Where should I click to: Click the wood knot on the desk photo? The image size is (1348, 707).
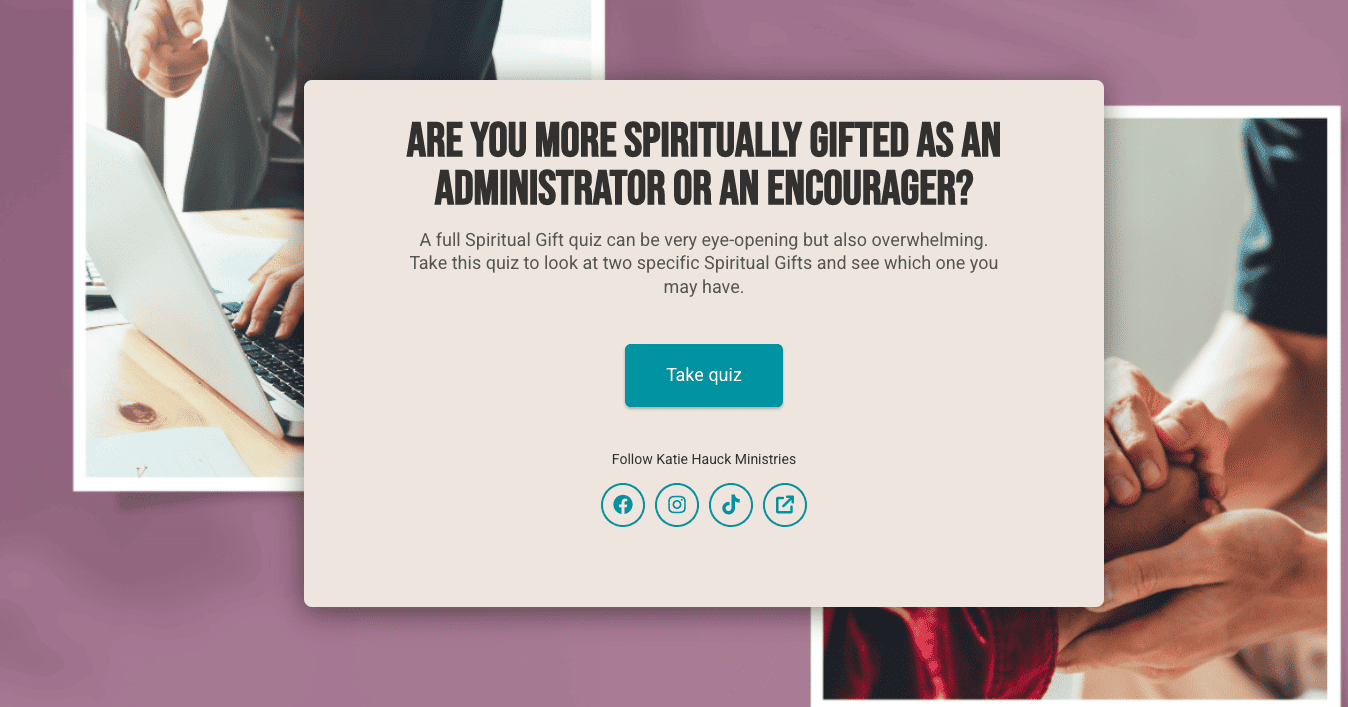(138, 412)
